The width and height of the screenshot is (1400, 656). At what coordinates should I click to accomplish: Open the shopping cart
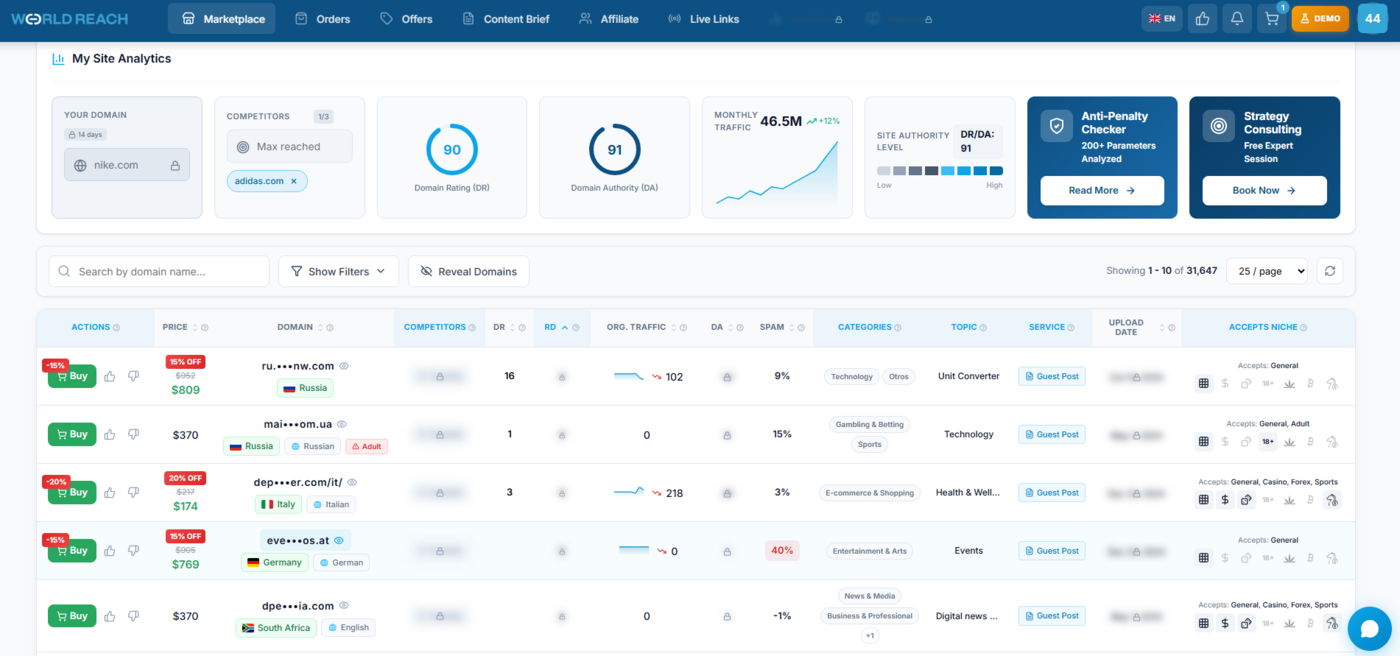[x=1272, y=19]
